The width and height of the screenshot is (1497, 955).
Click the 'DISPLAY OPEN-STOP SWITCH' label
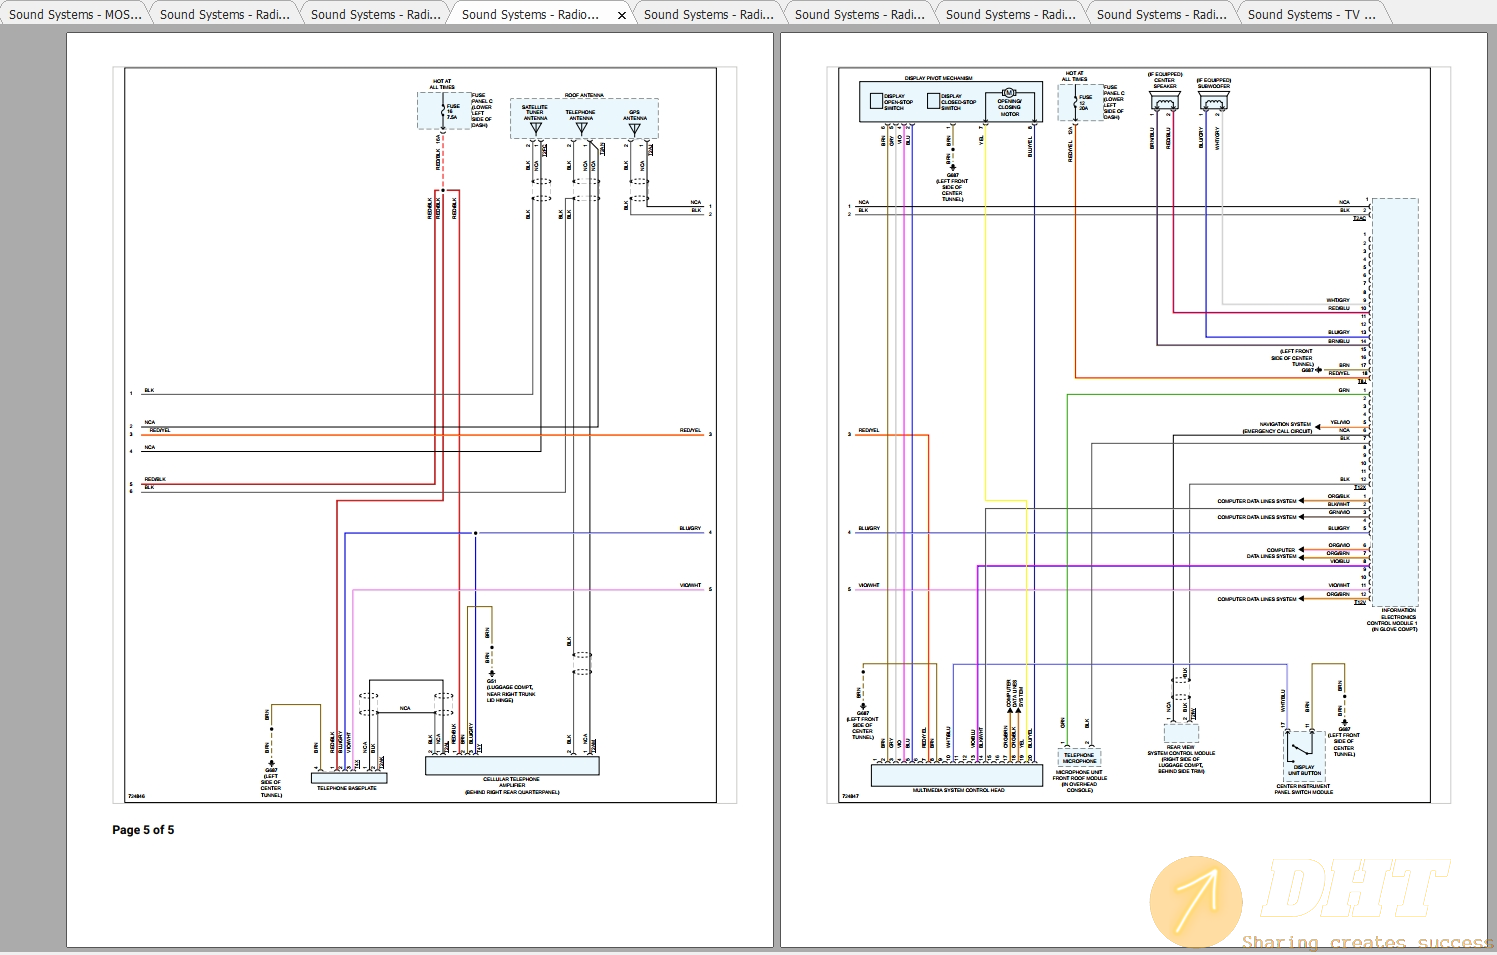tap(898, 102)
